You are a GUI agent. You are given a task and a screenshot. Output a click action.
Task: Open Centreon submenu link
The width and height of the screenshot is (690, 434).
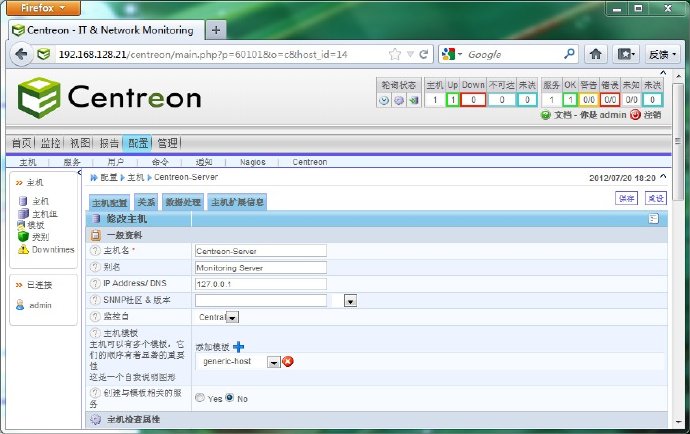[x=310, y=162]
